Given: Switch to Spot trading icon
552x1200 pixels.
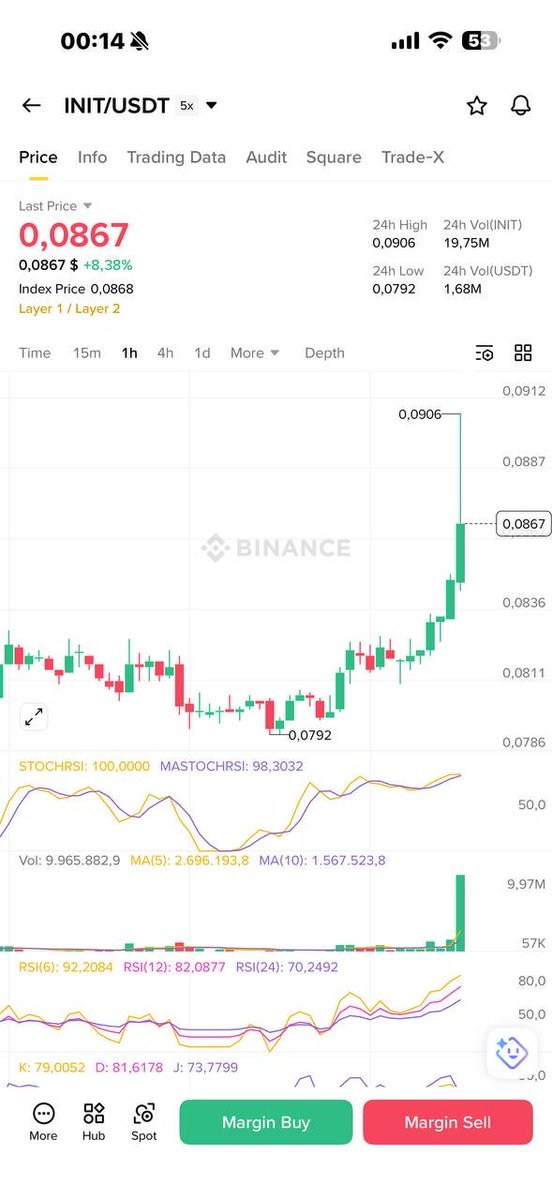Looking at the screenshot, I should point(144,1113).
